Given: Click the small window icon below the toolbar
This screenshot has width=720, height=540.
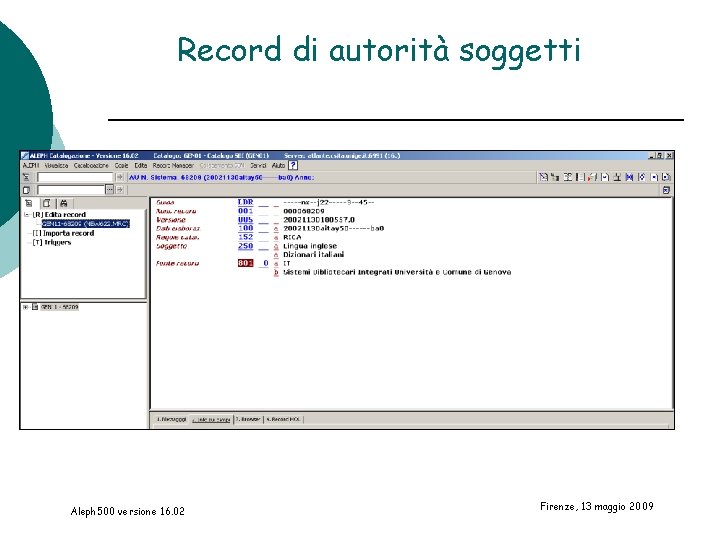Looking at the screenshot, I should tap(666, 190).
